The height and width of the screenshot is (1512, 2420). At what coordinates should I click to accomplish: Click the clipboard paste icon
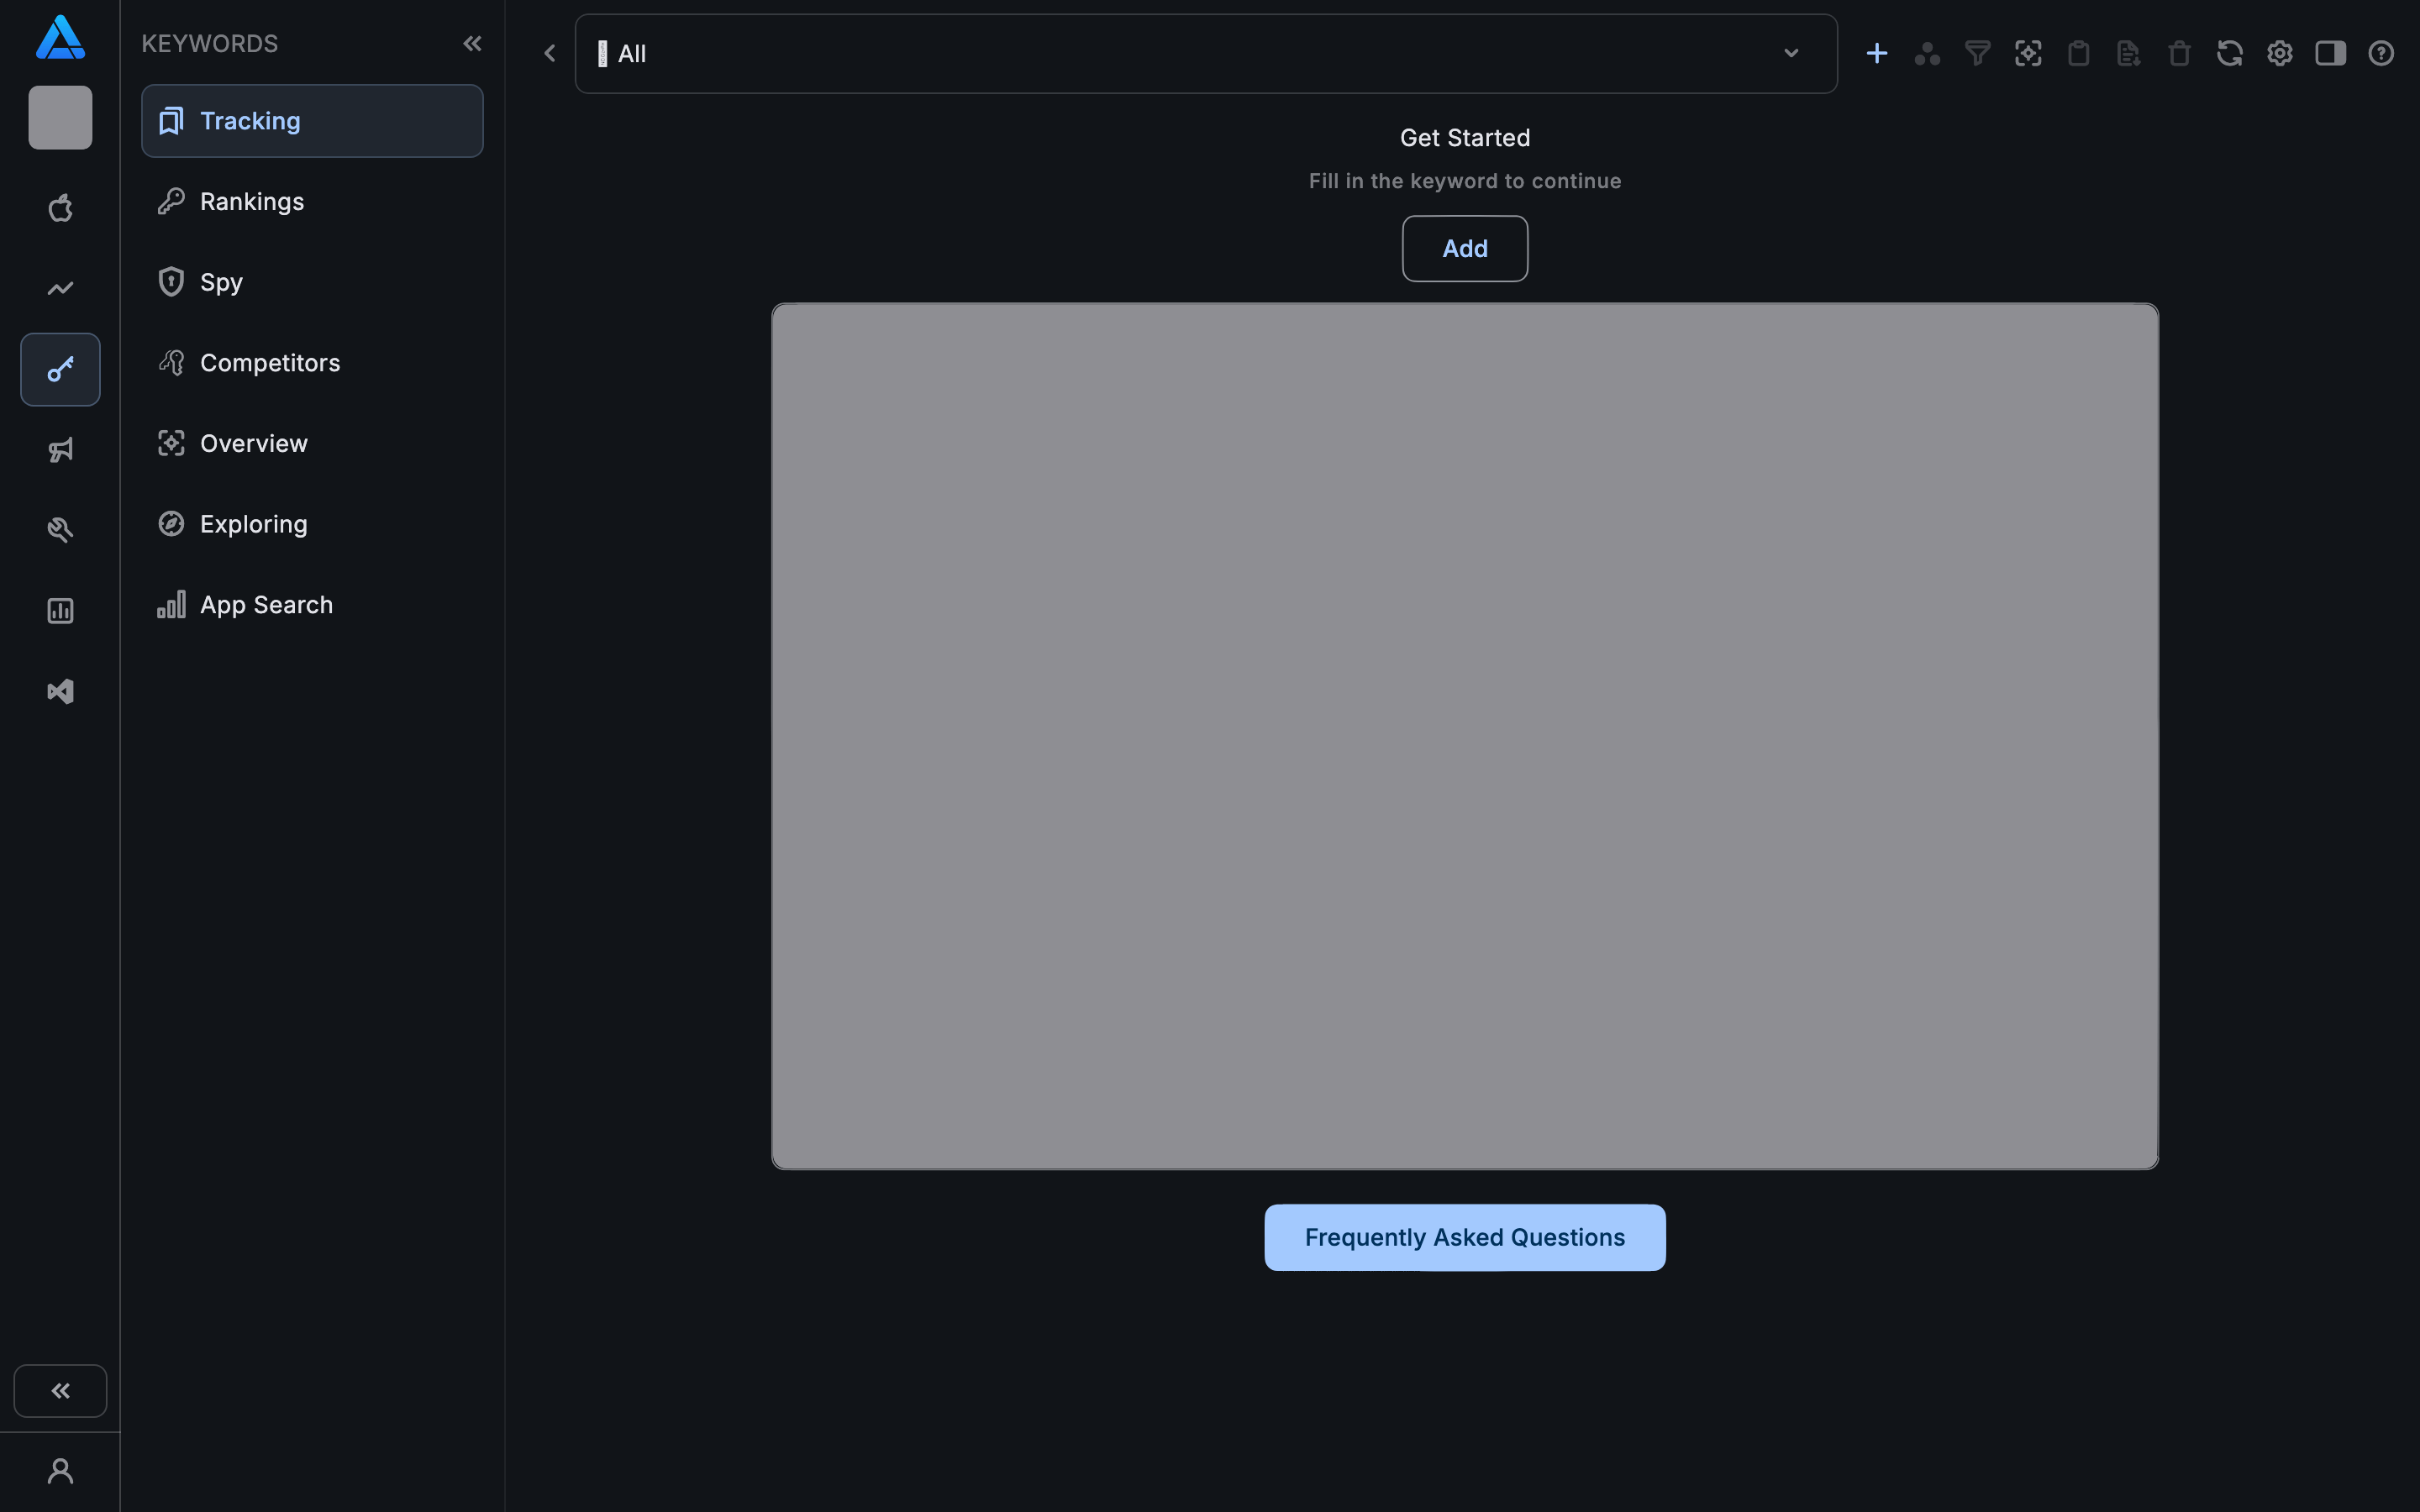tap(2078, 53)
